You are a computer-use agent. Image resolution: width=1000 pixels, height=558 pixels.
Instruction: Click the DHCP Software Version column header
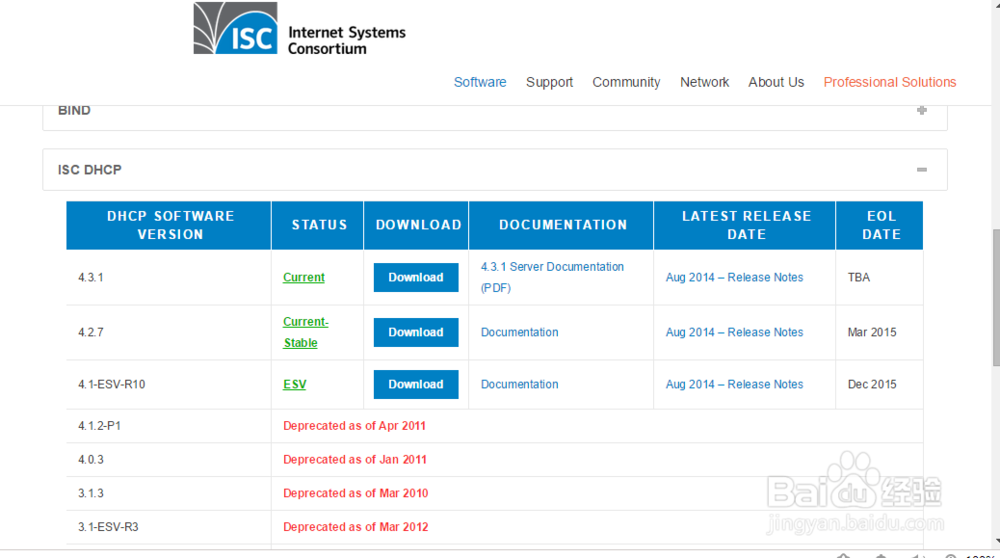[169, 225]
